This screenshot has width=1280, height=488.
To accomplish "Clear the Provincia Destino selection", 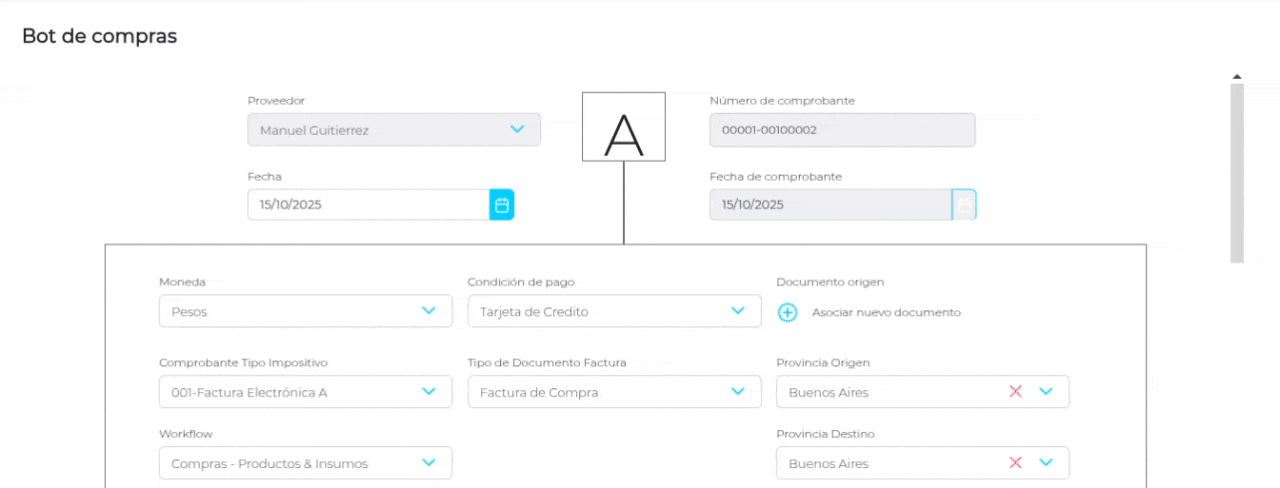I will pos(1016,463).
